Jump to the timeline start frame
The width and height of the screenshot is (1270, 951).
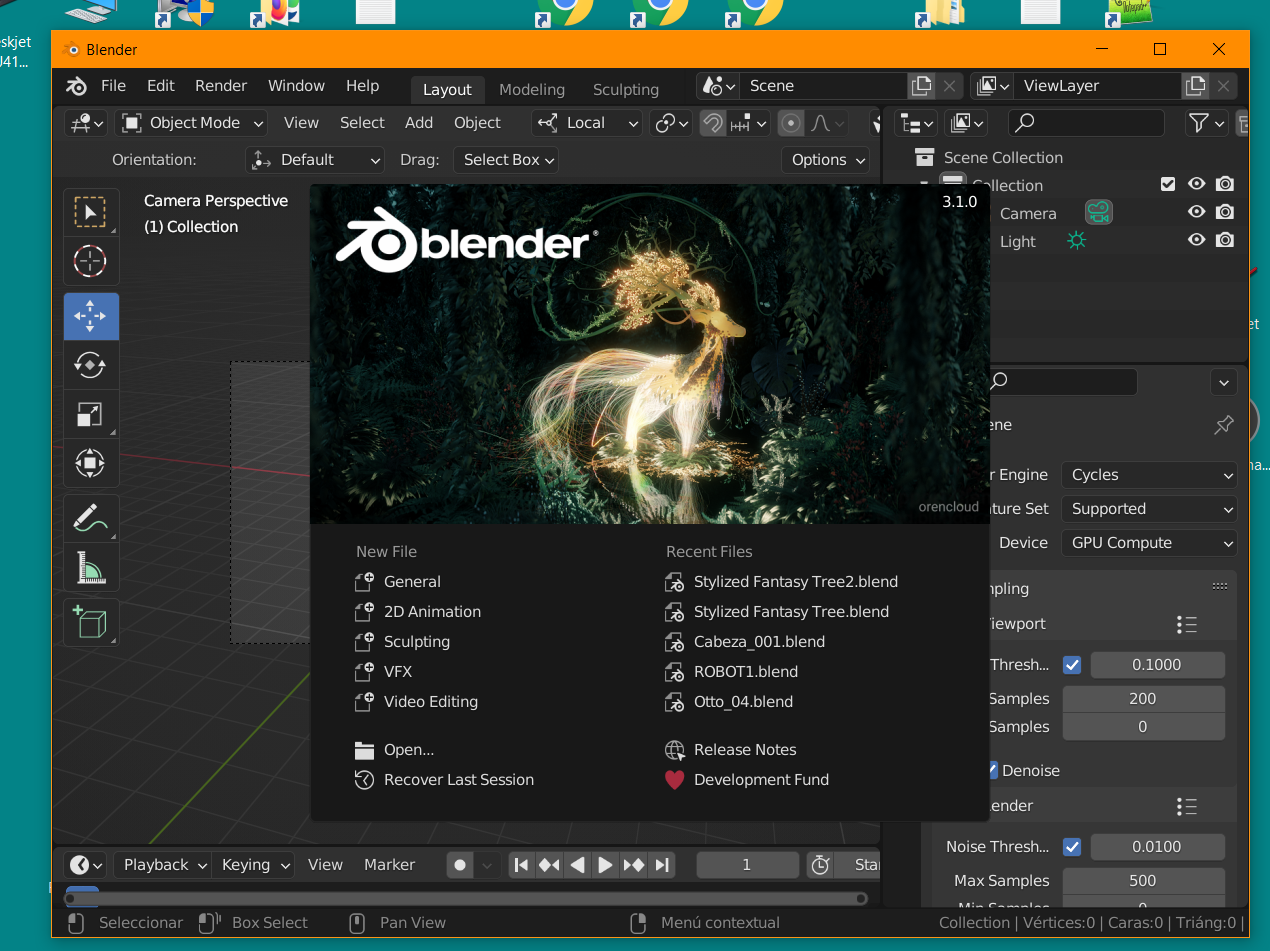click(x=521, y=865)
